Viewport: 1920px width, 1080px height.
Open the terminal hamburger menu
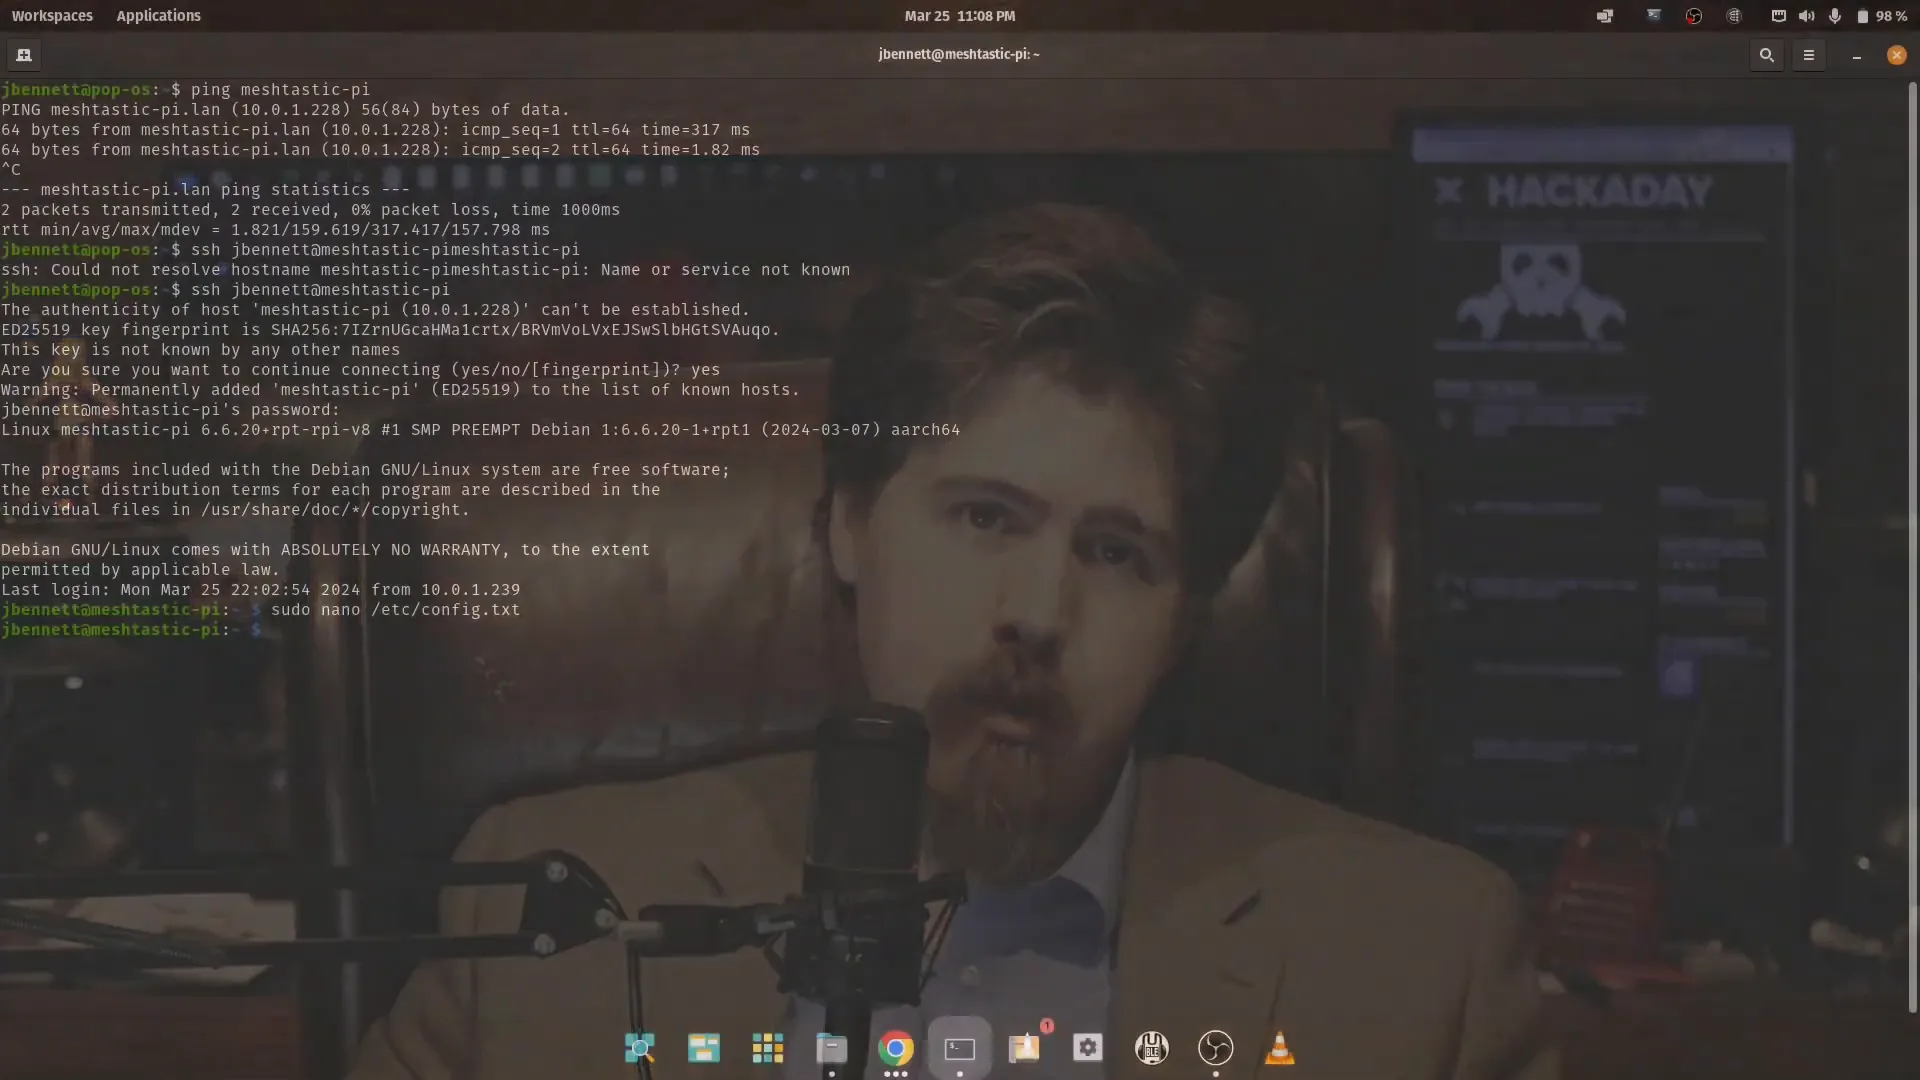(1809, 55)
